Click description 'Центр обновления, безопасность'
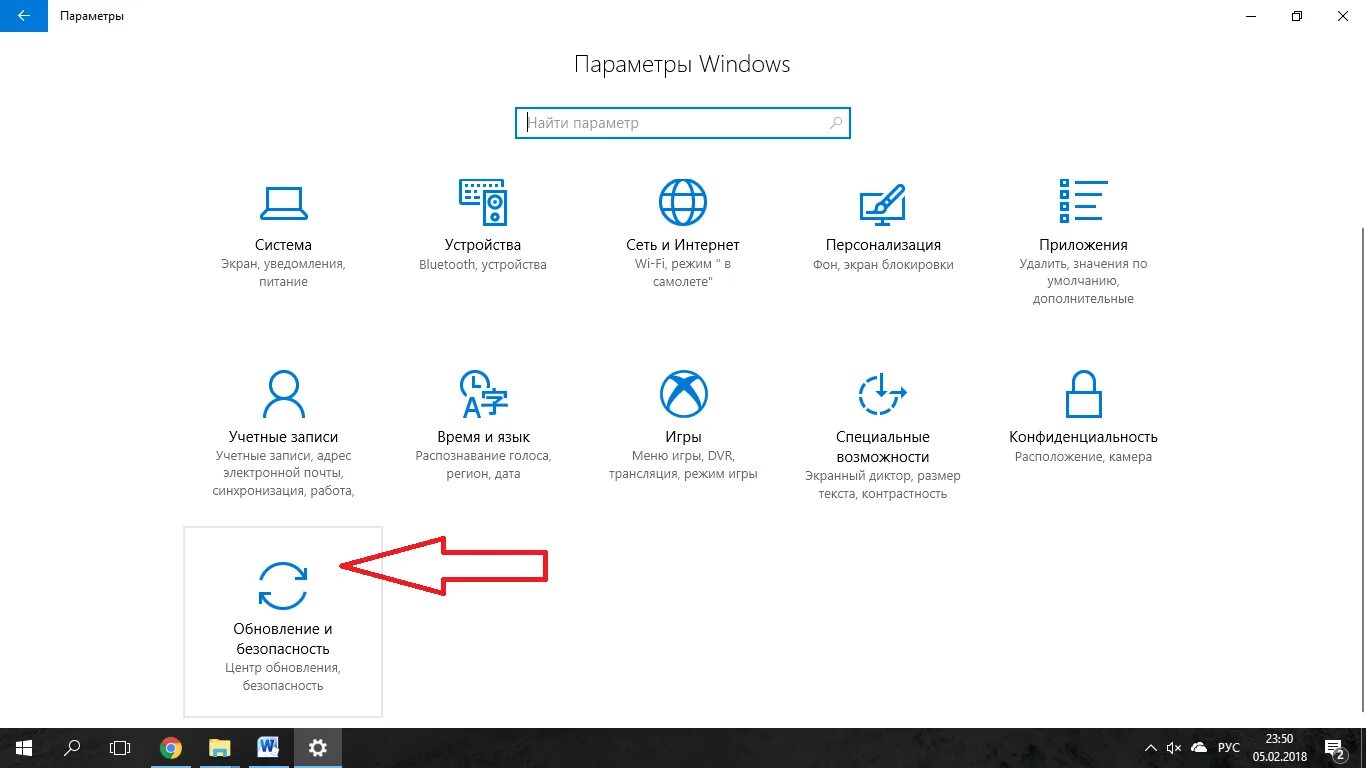Viewport: 1366px width, 768px height. click(x=283, y=677)
